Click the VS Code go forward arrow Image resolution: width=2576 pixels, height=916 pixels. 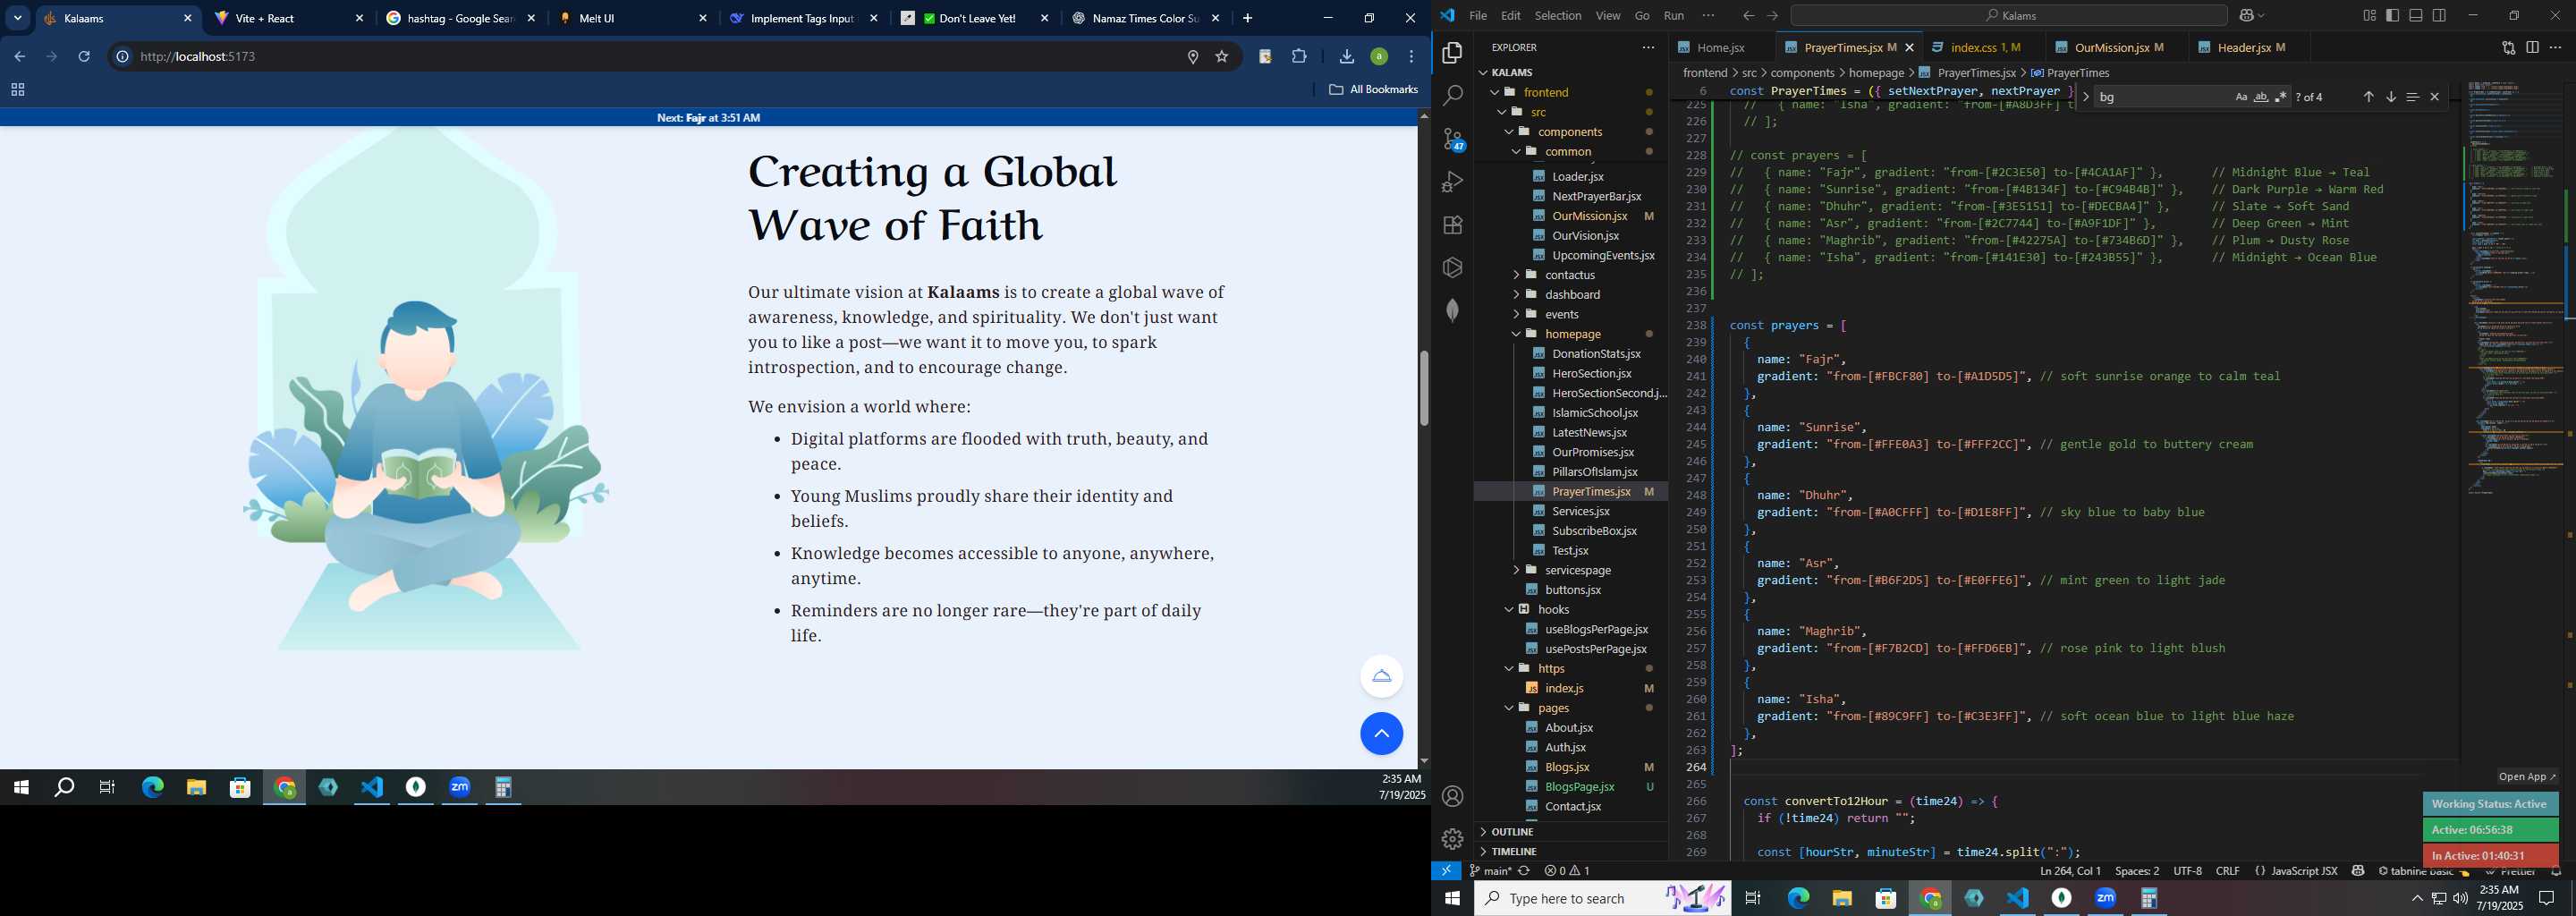[x=1772, y=15]
